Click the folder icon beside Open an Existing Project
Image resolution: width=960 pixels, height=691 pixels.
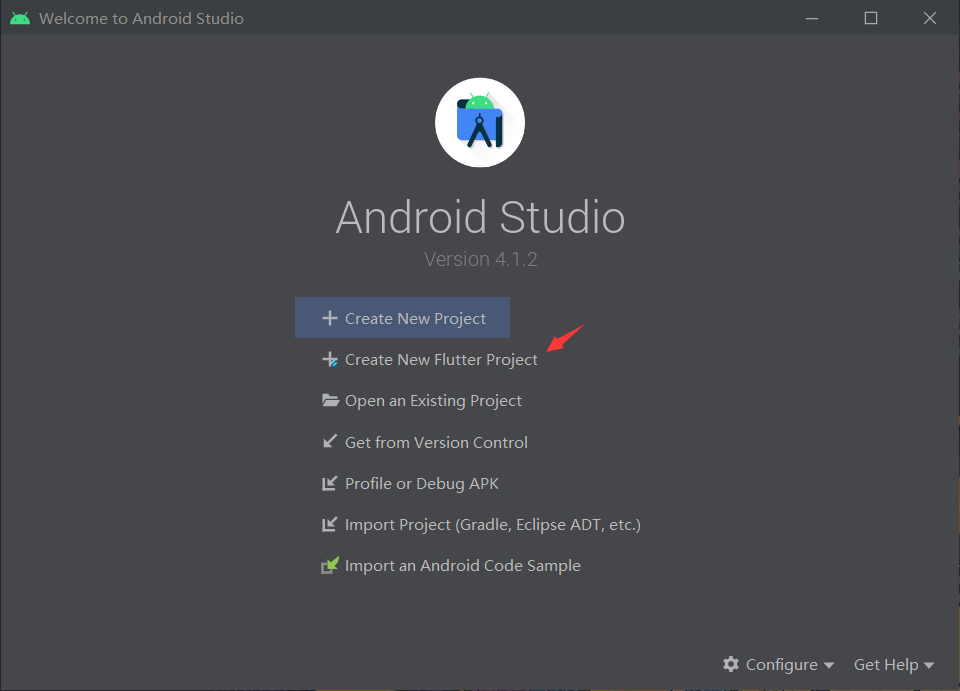330,400
